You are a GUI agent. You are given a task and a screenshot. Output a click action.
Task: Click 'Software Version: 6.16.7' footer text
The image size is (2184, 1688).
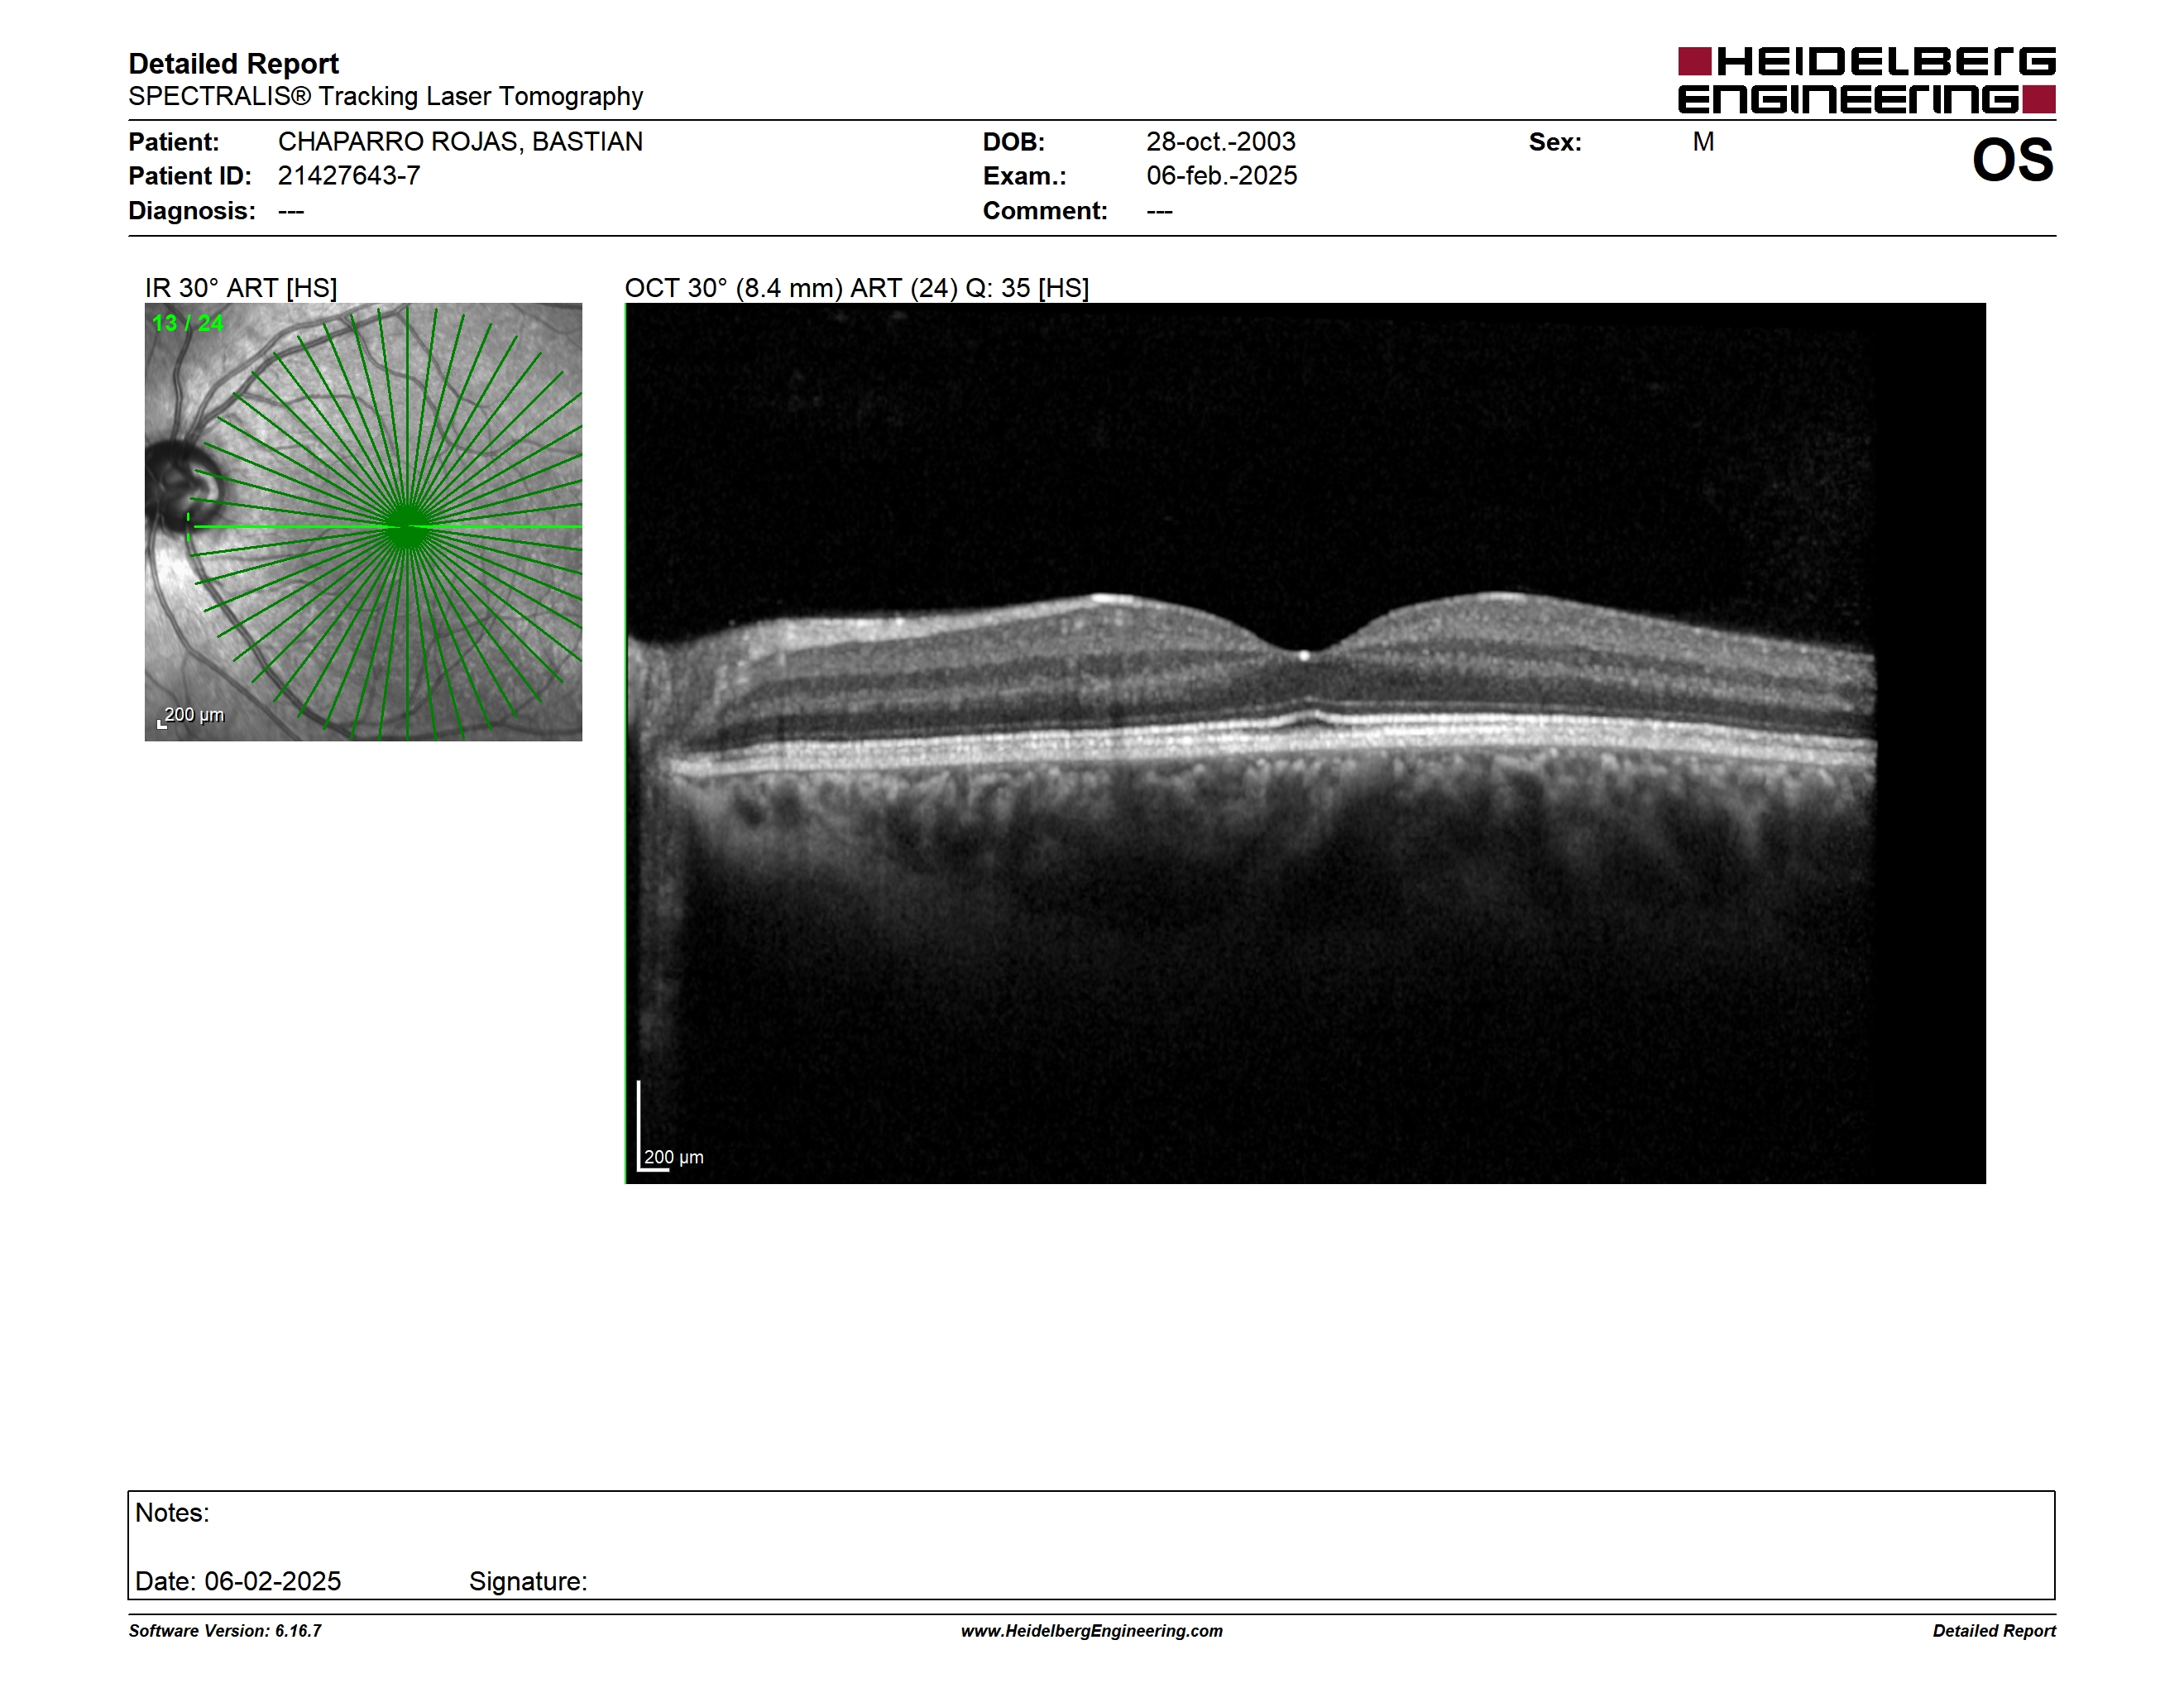click(225, 1631)
